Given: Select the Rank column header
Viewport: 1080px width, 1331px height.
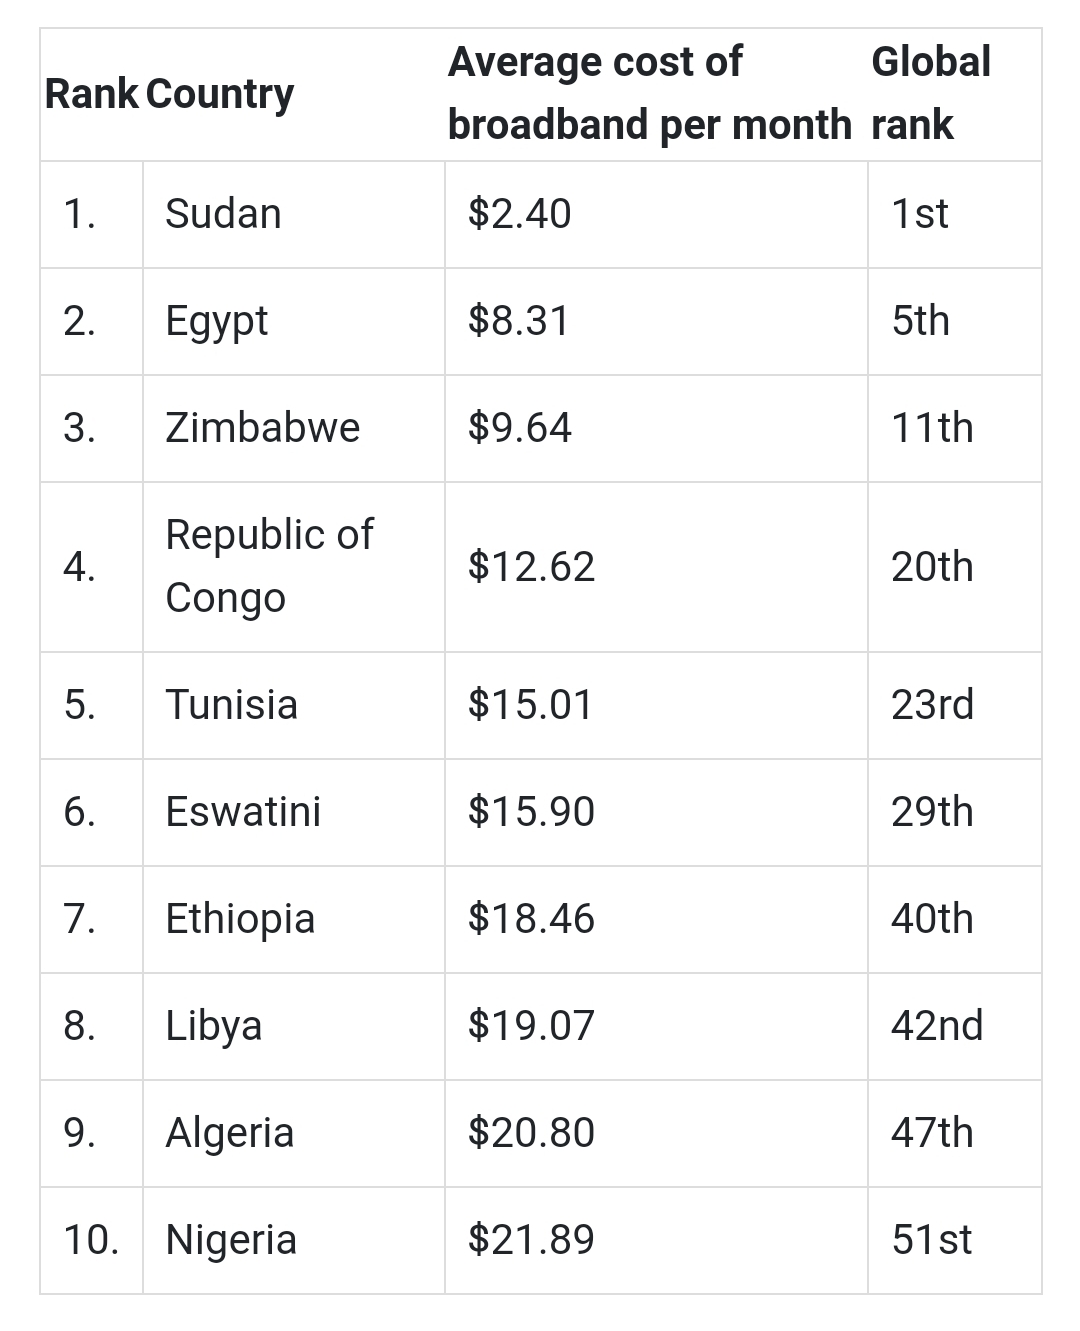Looking at the screenshot, I should [91, 94].
